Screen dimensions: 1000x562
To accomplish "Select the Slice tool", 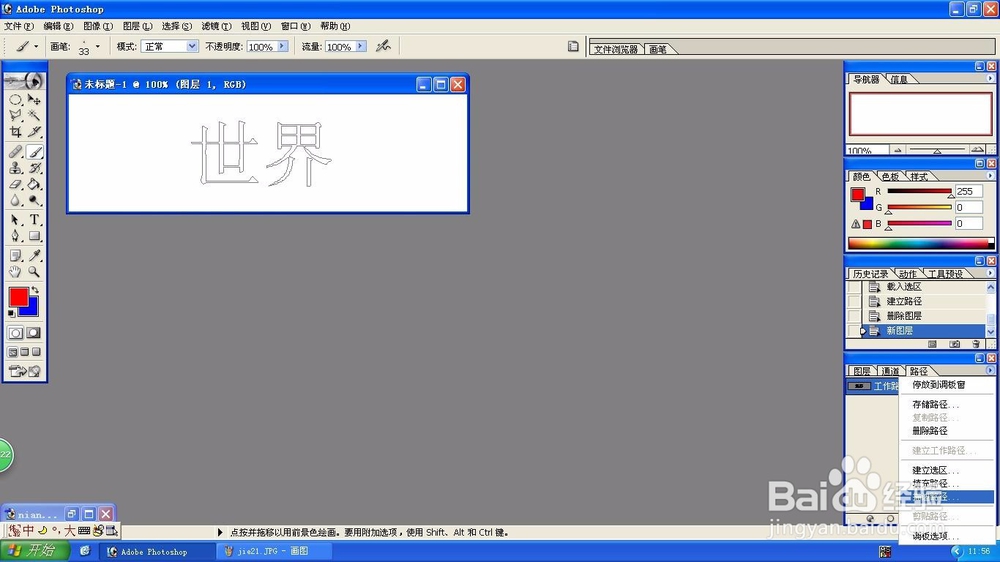I will click(x=34, y=132).
